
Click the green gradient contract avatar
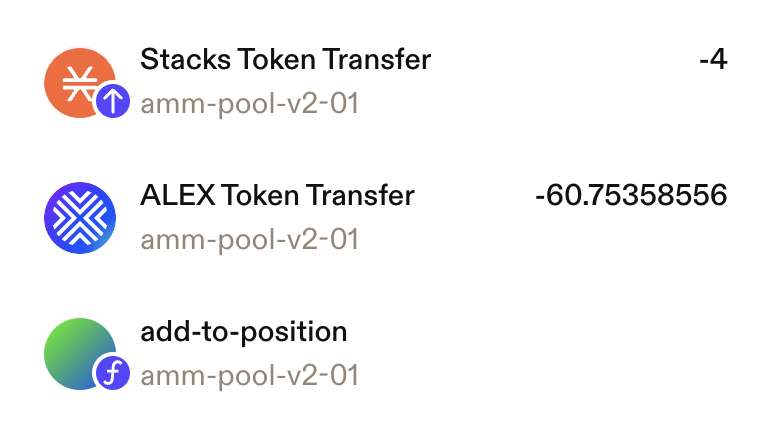click(x=80, y=354)
